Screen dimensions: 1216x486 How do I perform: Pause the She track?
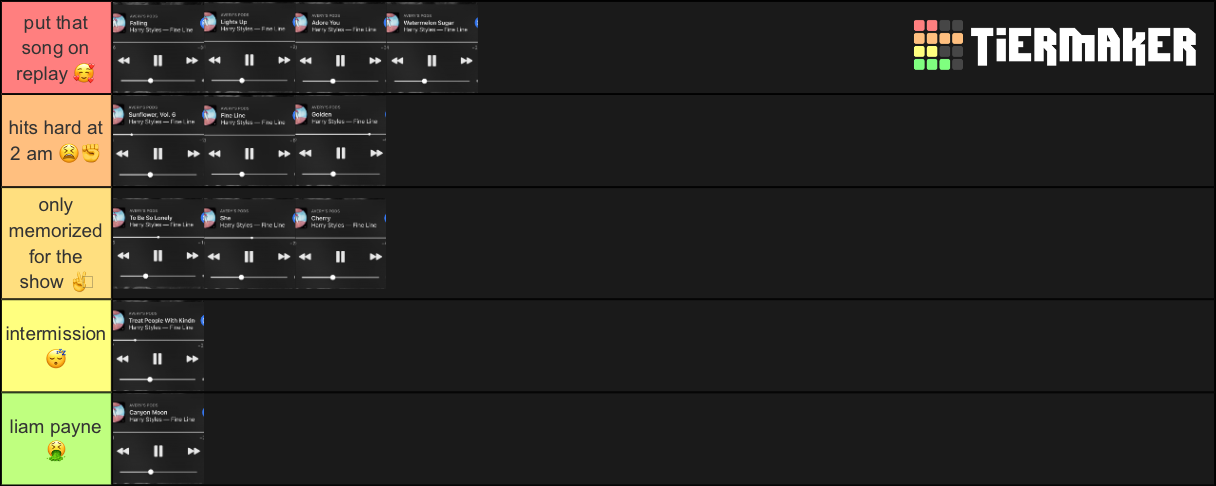pyautogui.click(x=249, y=256)
